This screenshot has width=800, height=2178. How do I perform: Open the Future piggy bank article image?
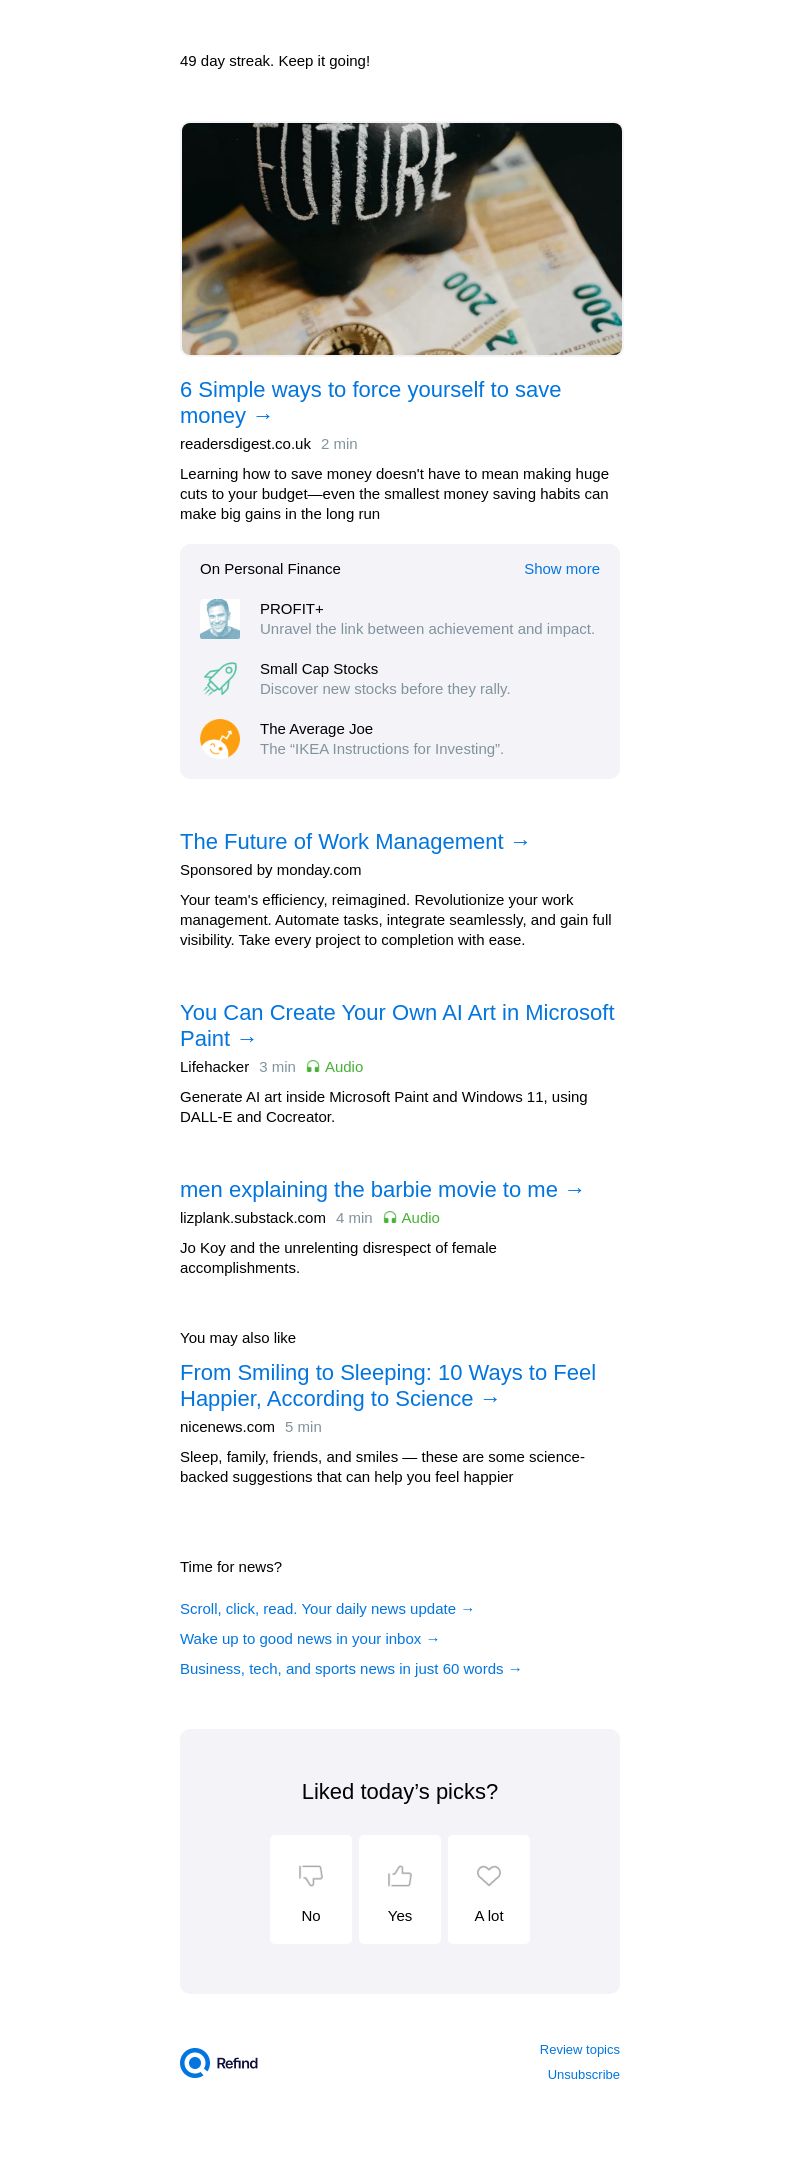(401, 239)
